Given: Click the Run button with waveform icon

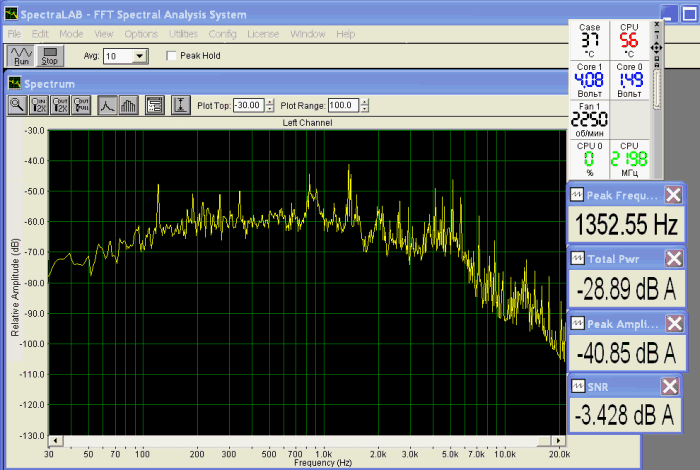Looking at the screenshot, I should tap(20, 56).
